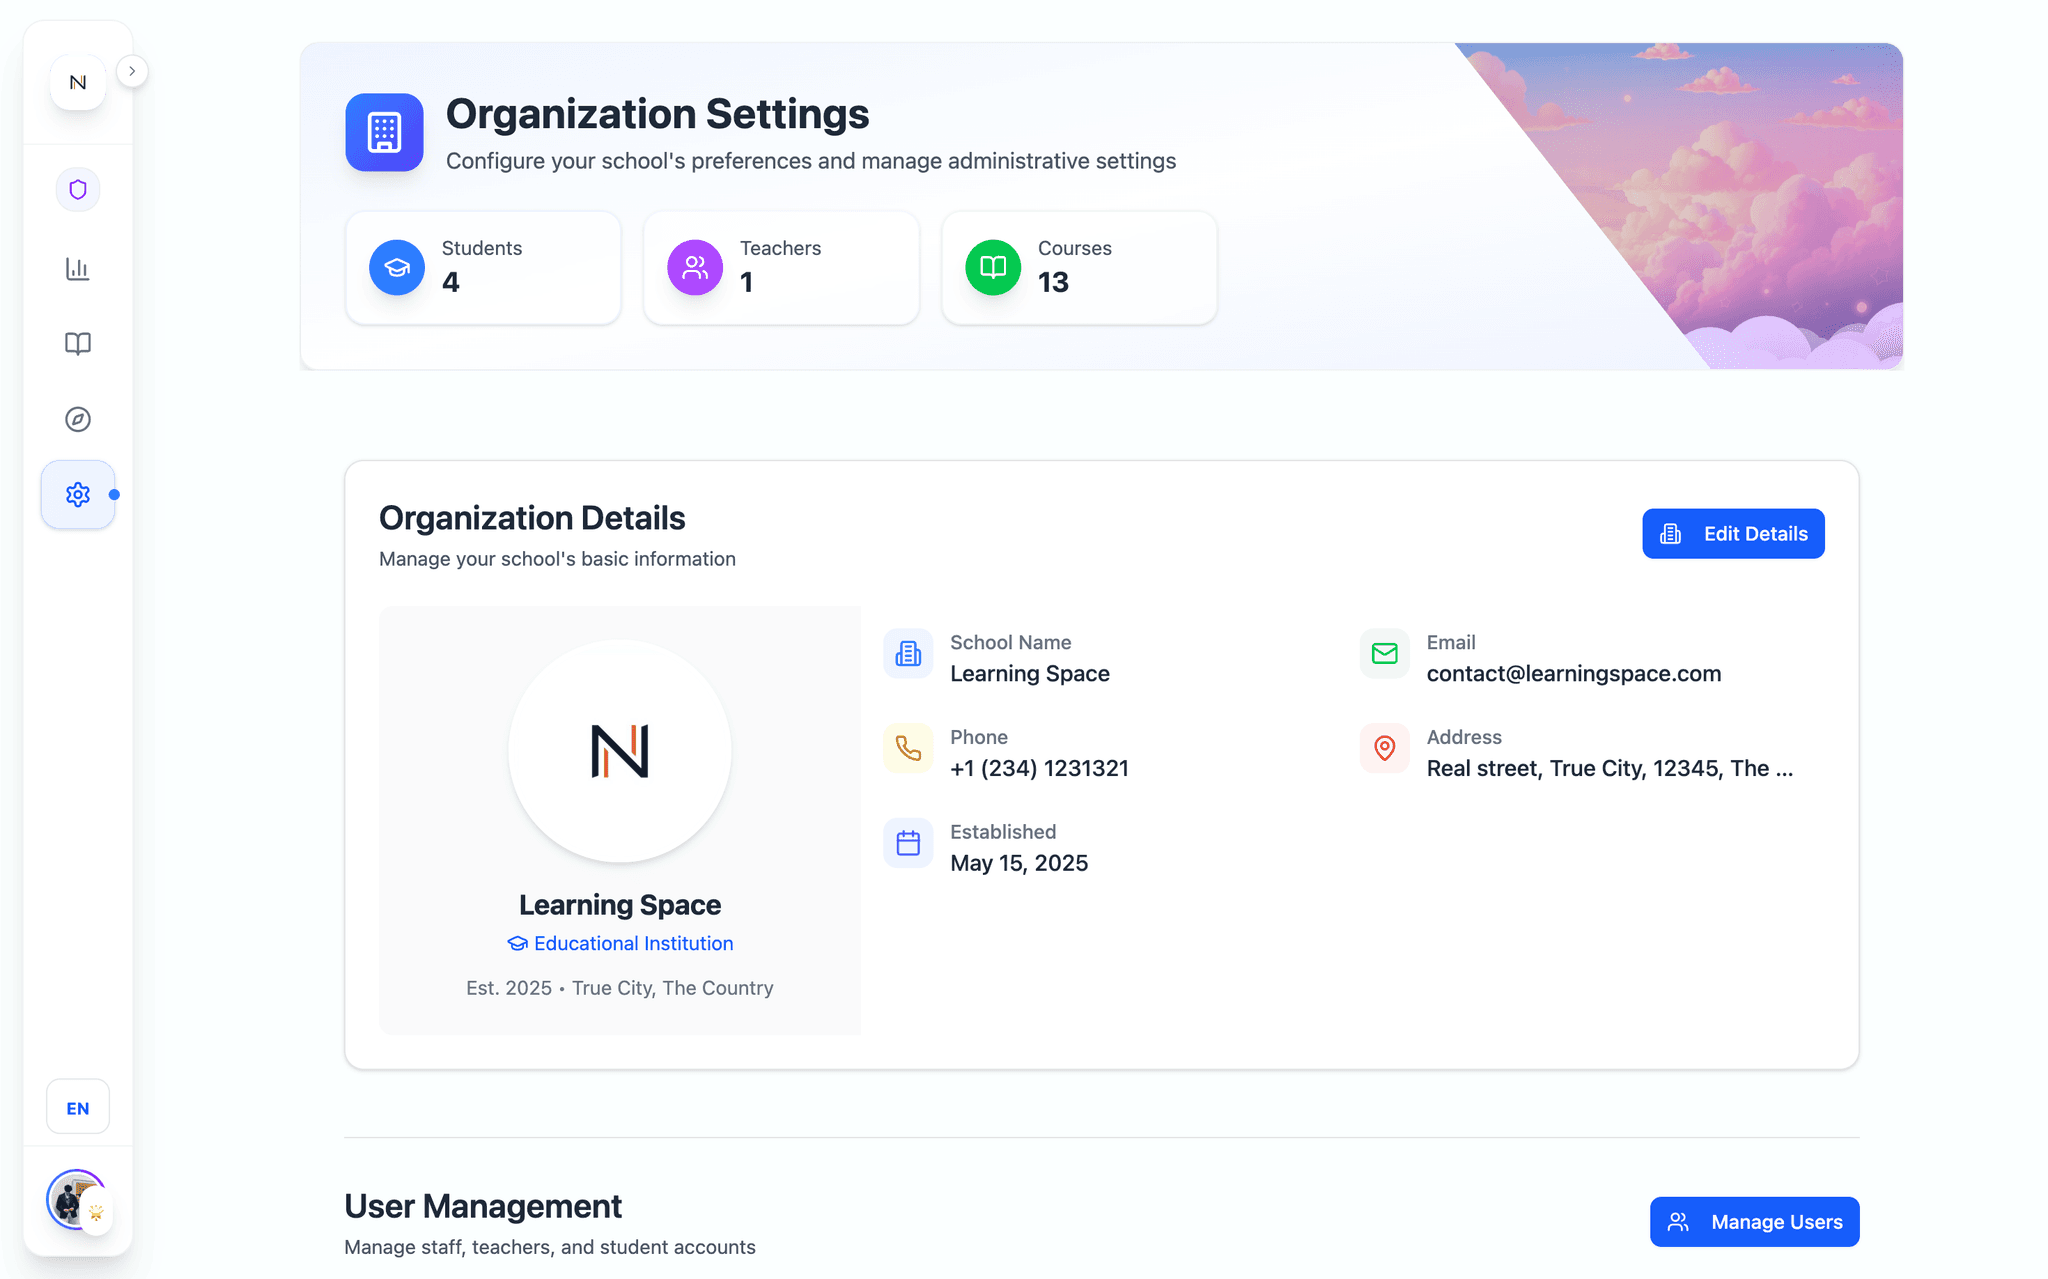Click the blue building Organization Settings icon
The width and height of the screenshot is (2048, 1279).
[x=385, y=132]
